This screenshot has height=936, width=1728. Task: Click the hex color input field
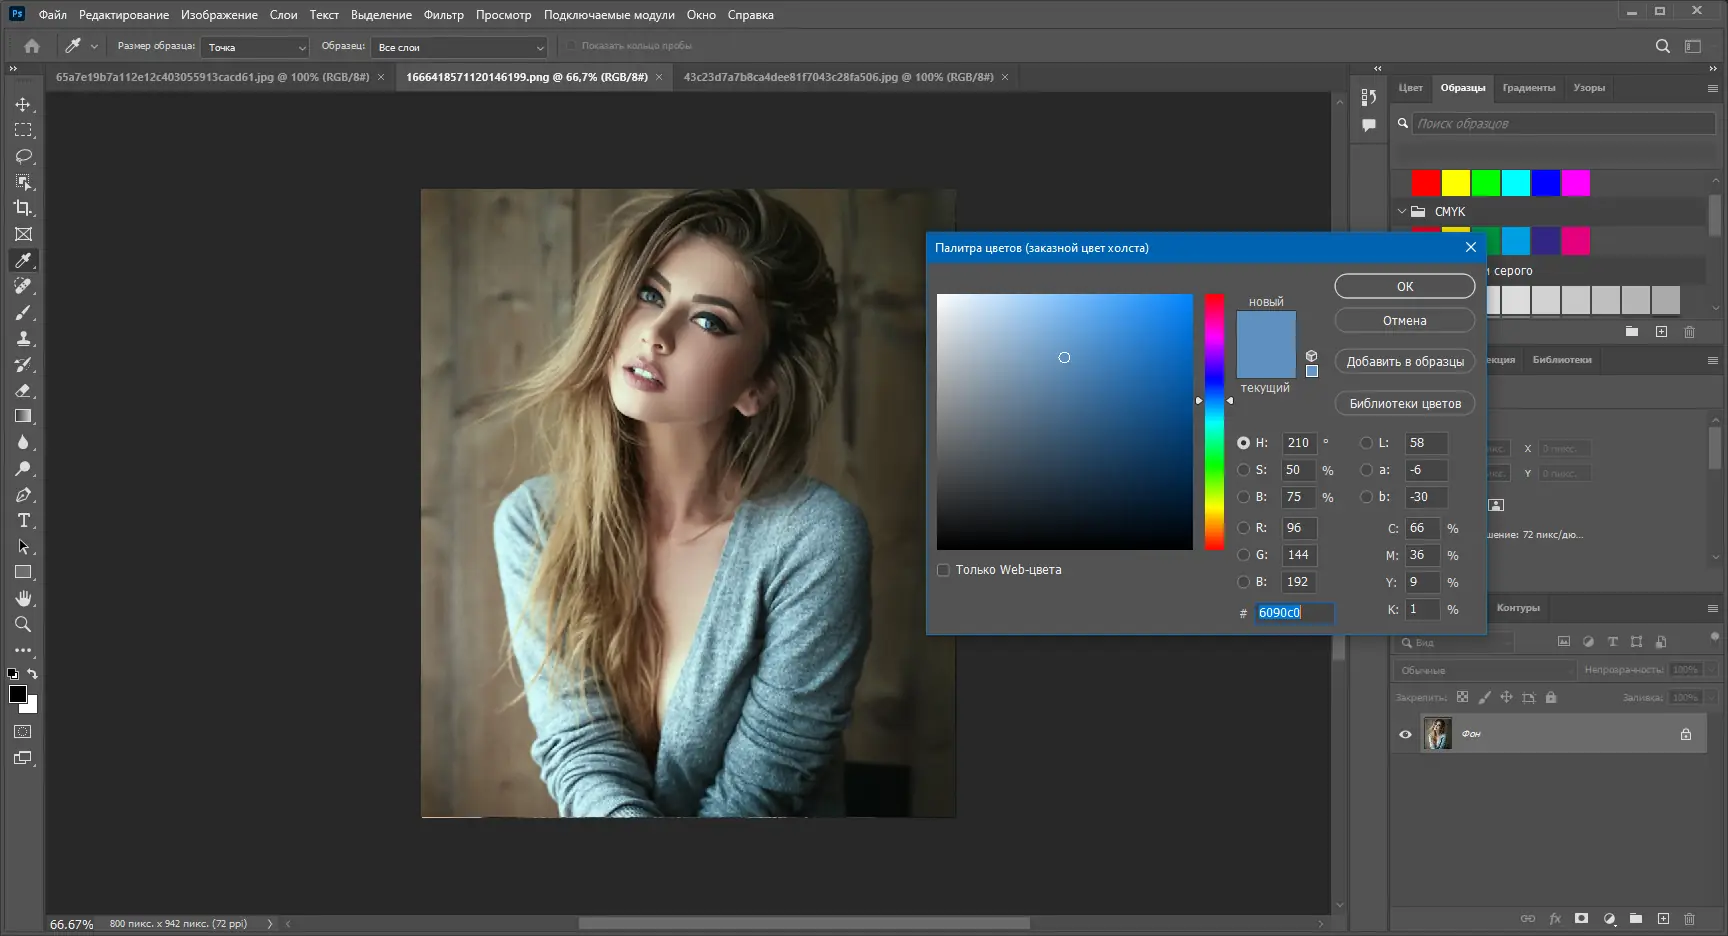pos(1294,613)
